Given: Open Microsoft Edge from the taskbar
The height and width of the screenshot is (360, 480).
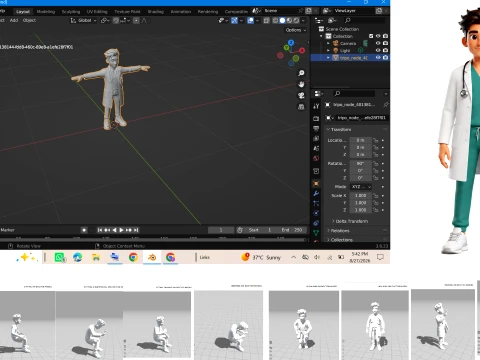Looking at the screenshot, I should [x=78, y=257].
